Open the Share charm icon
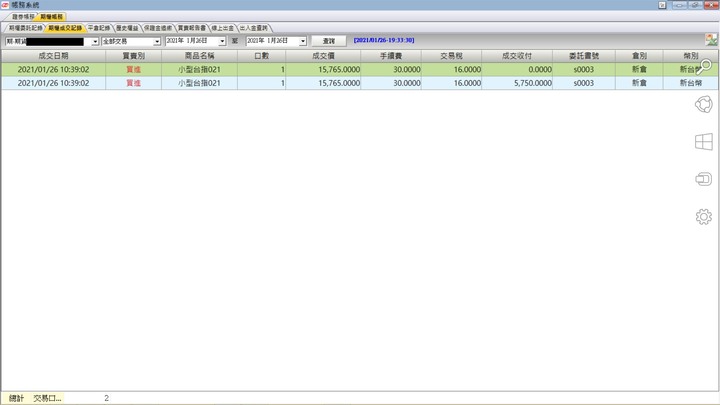Image resolution: width=720 pixels, height=405 pixels. click(x=703, y=104)
